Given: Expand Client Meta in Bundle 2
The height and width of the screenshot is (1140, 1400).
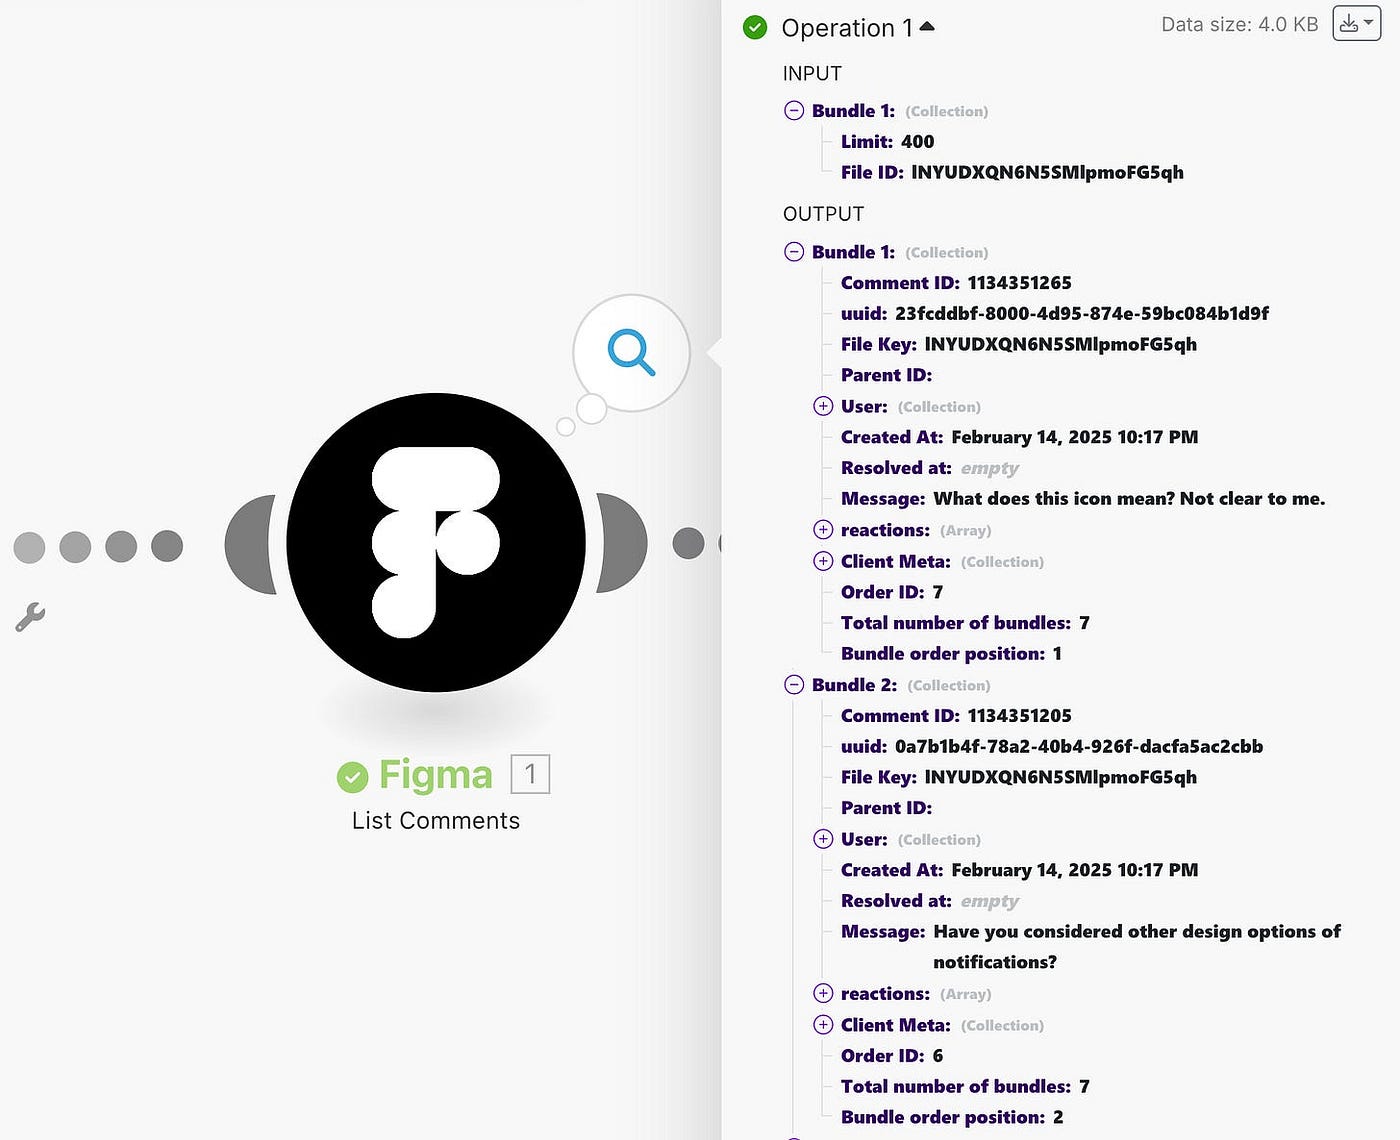Looking at the screenshot, I should (823, 1025).
